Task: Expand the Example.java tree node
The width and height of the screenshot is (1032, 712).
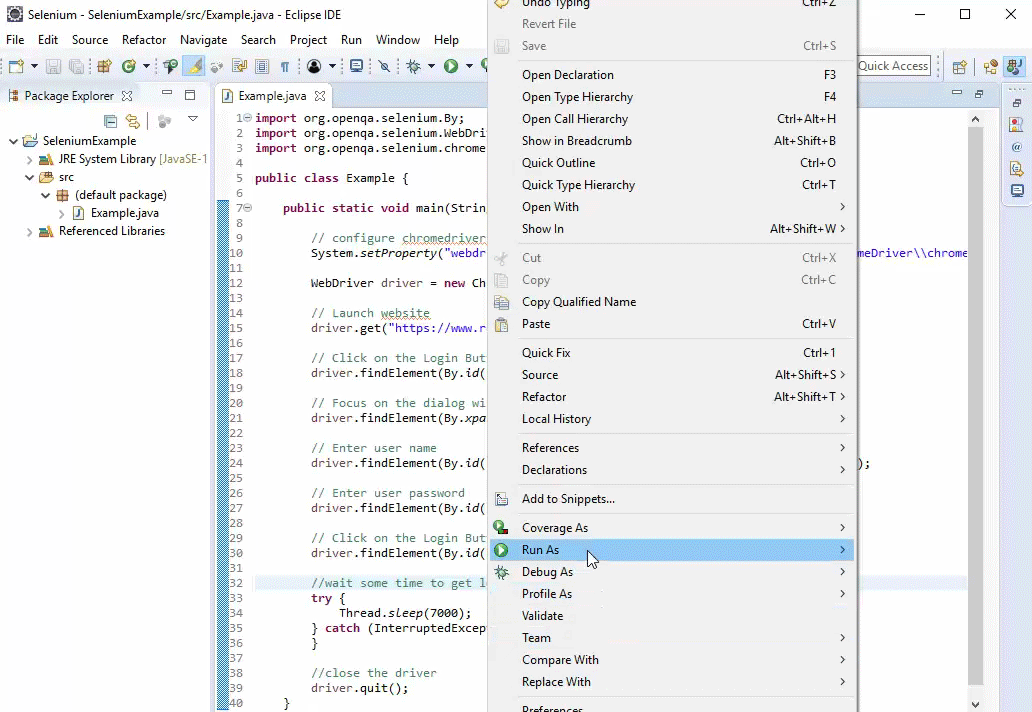Action: (x=61, y=213)
